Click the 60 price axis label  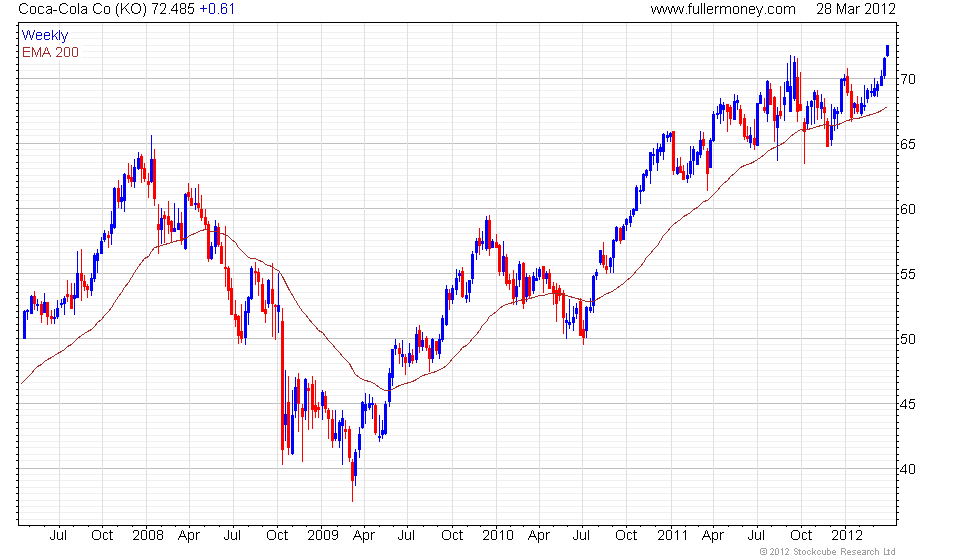coord(908,209)
